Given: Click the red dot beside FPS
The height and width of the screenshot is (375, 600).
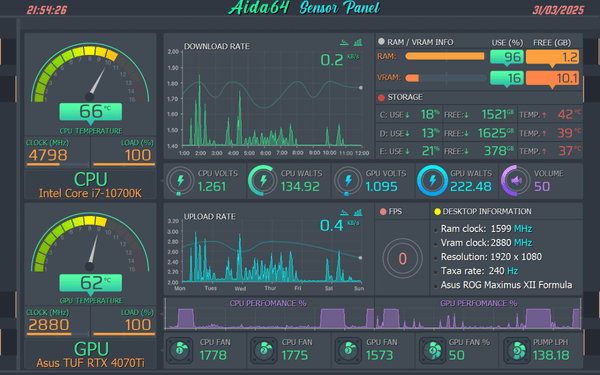Looking at the screenshot, I should pyautogui.click(x=383, y=212).
